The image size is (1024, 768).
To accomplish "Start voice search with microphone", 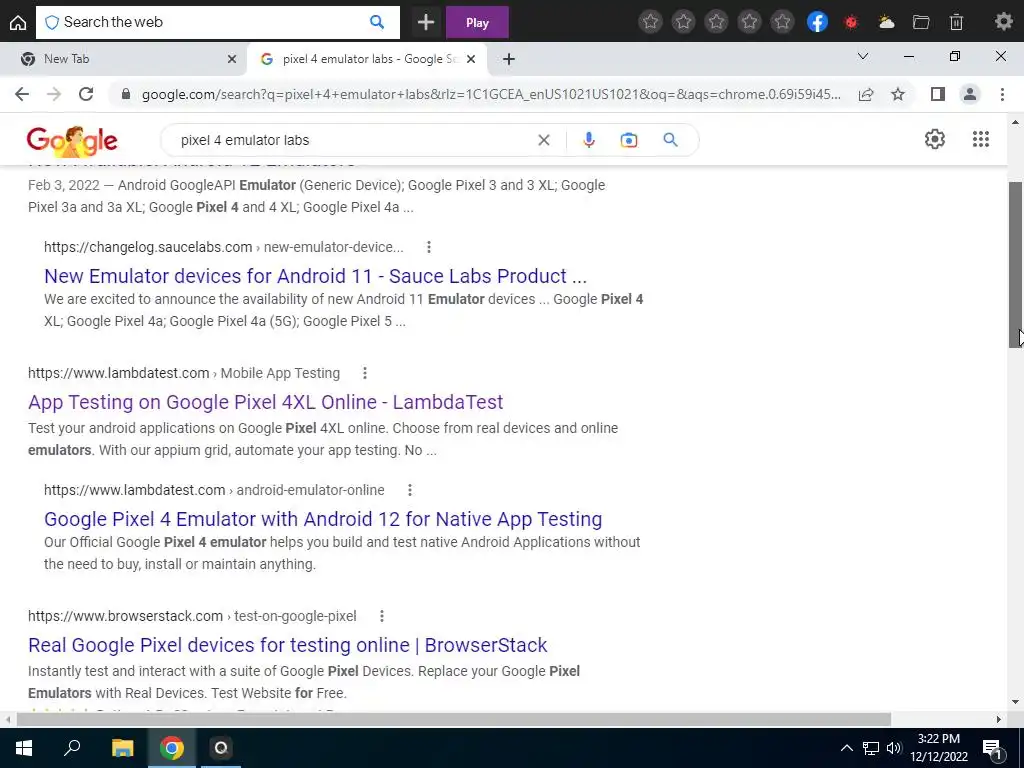I will tap(588, 140).
